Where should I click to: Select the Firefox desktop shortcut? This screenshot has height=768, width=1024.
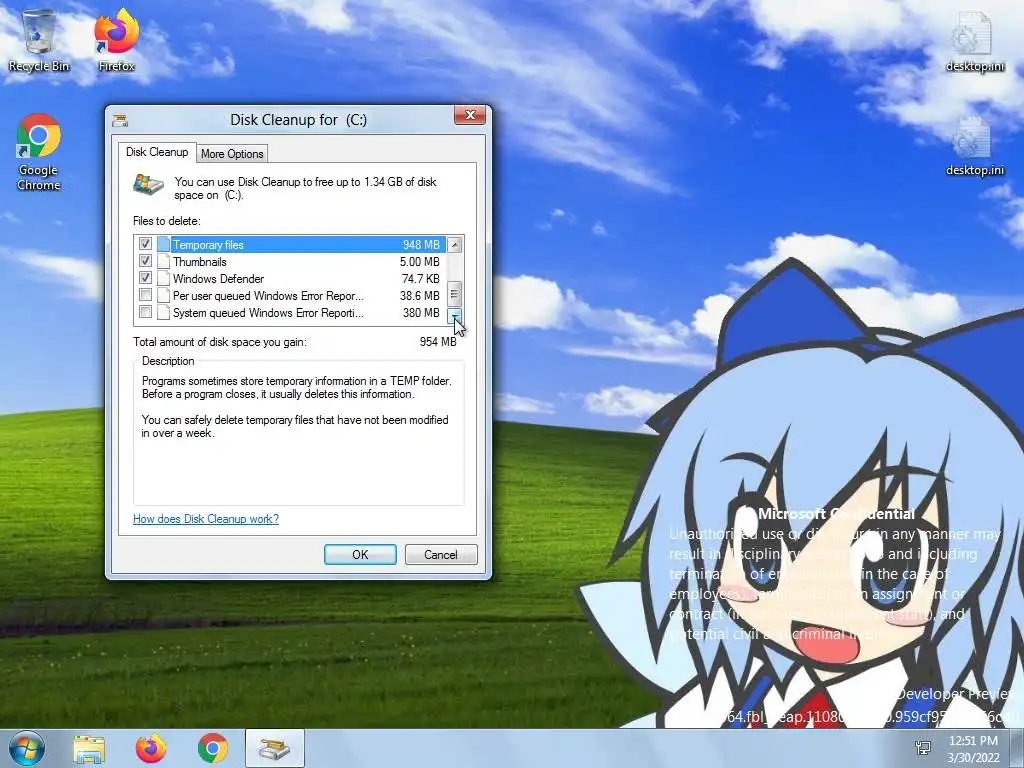(x=116, y=40)
